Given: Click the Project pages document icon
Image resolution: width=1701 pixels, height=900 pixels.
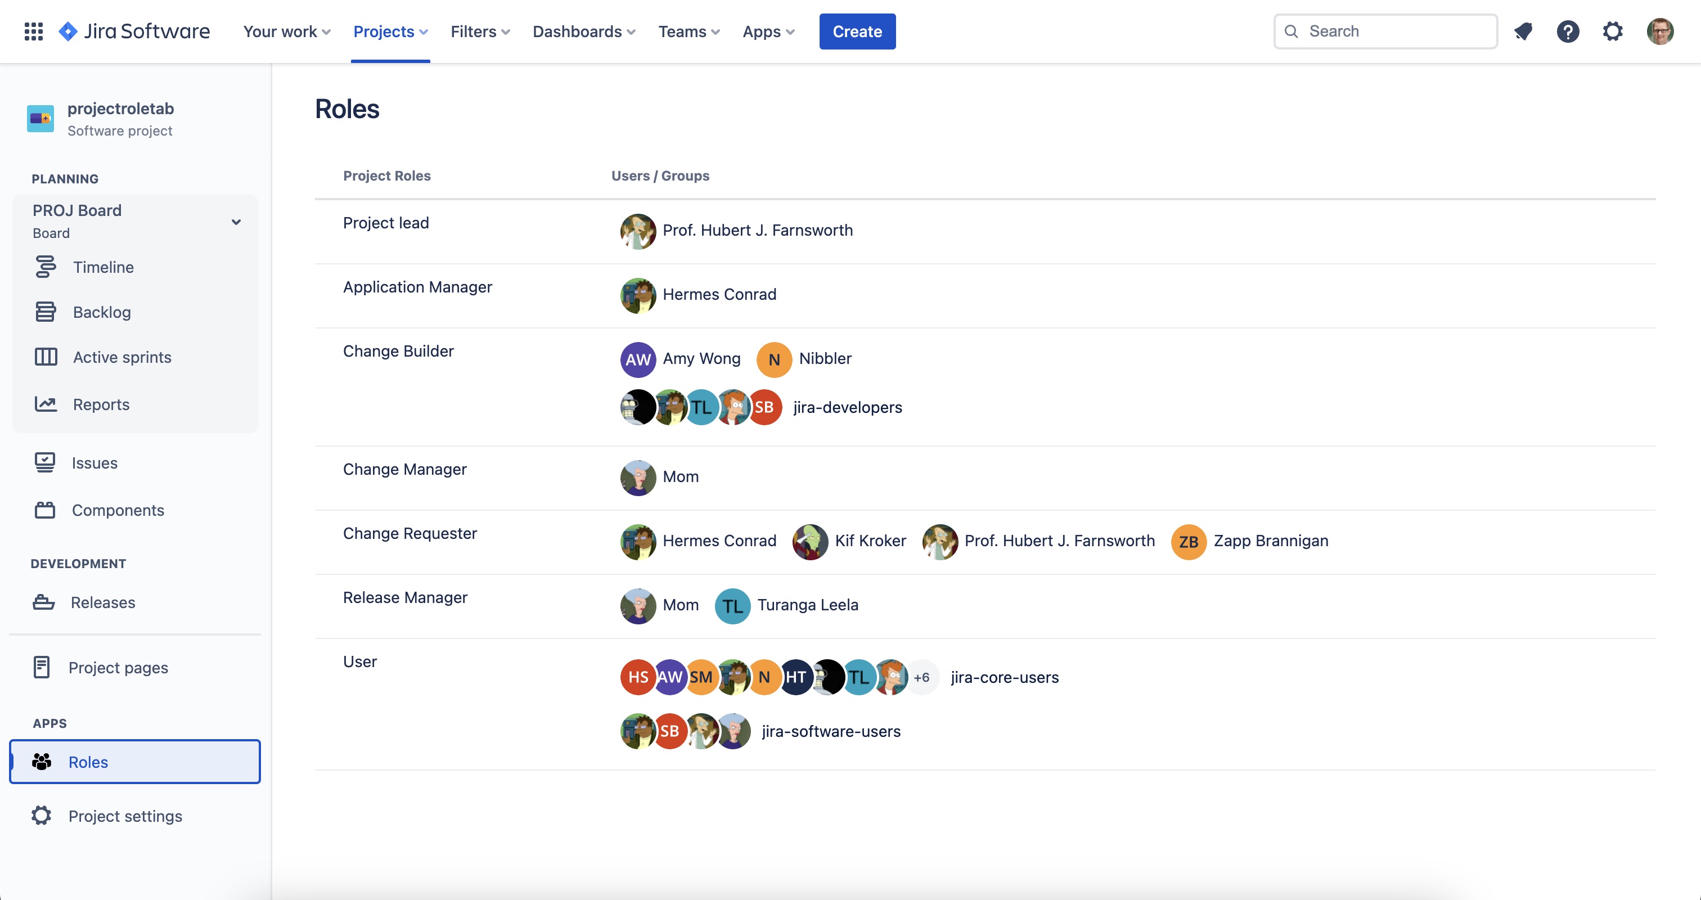Looking at the screenshot, I should (42, 667).
